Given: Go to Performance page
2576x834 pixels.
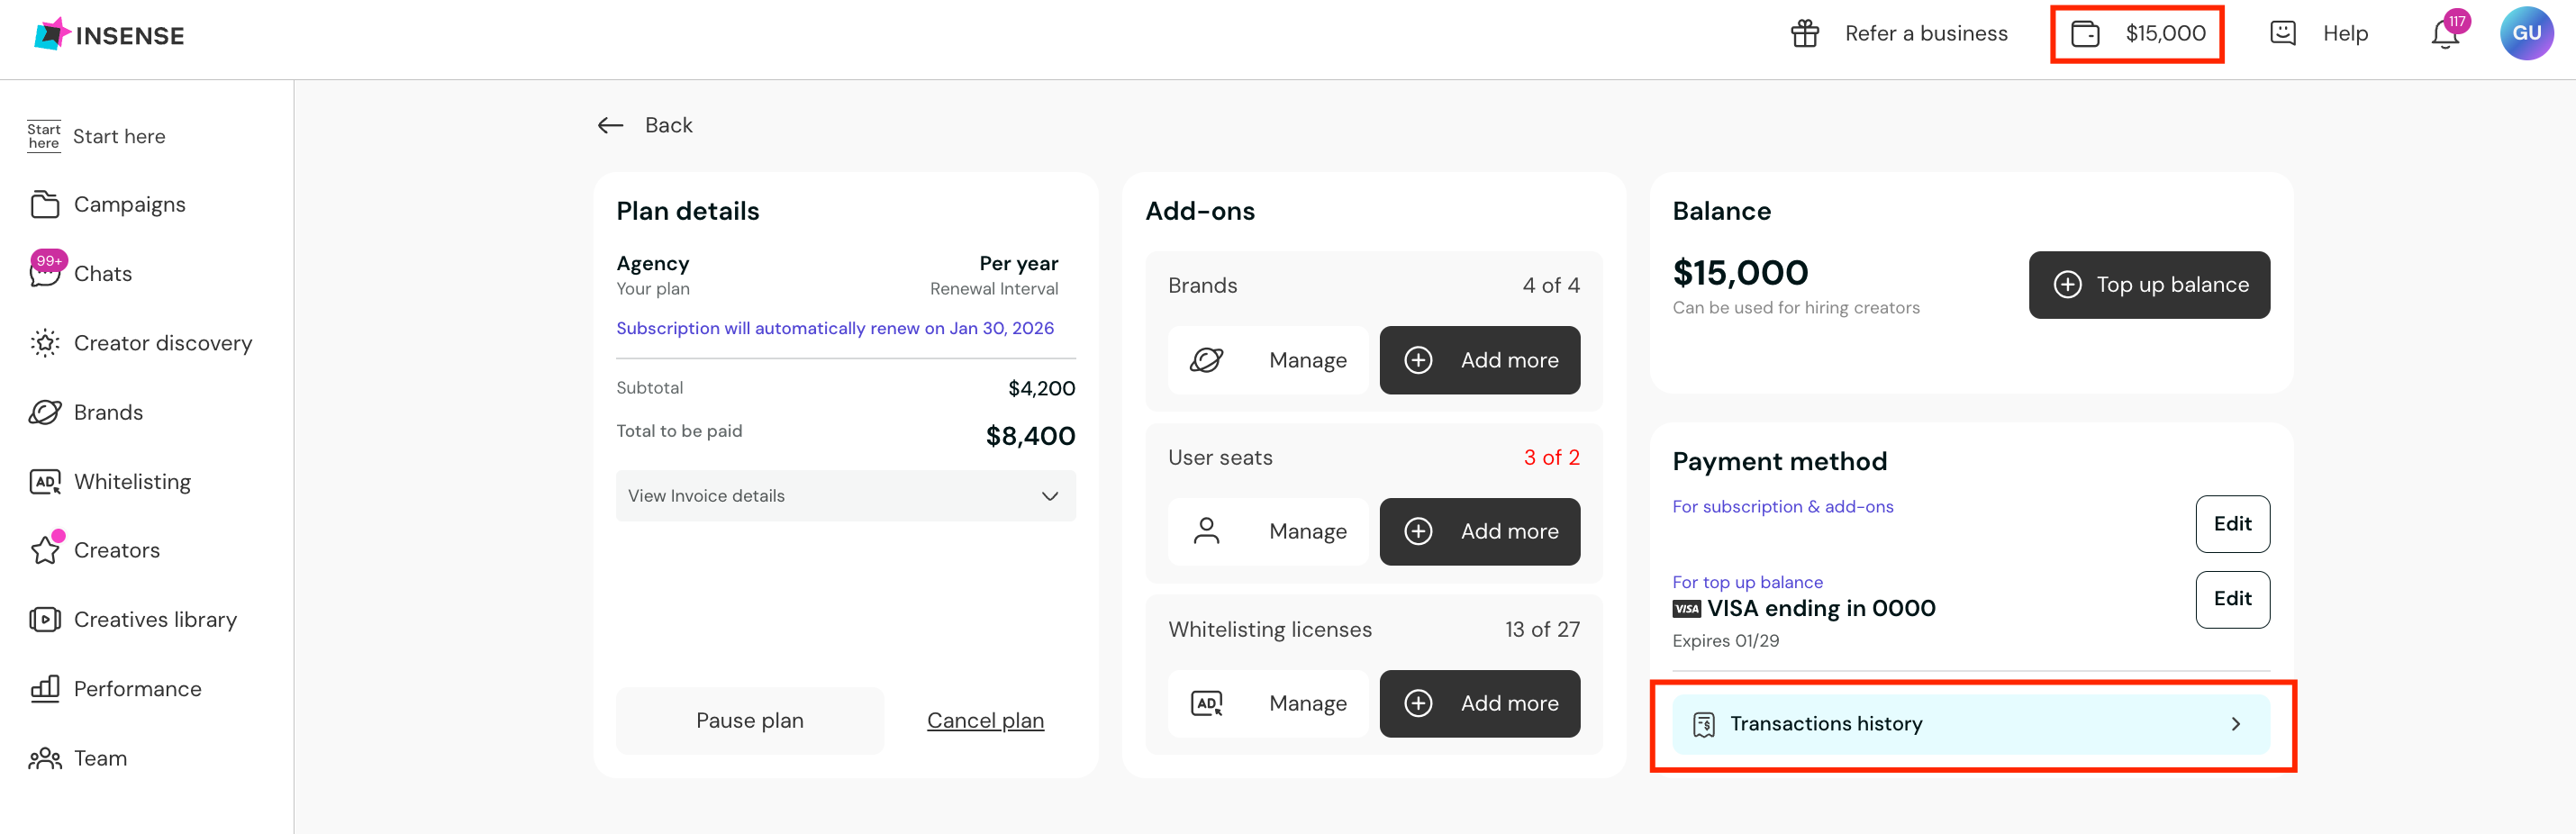Looking at the screenshot, I should [137, 689].
